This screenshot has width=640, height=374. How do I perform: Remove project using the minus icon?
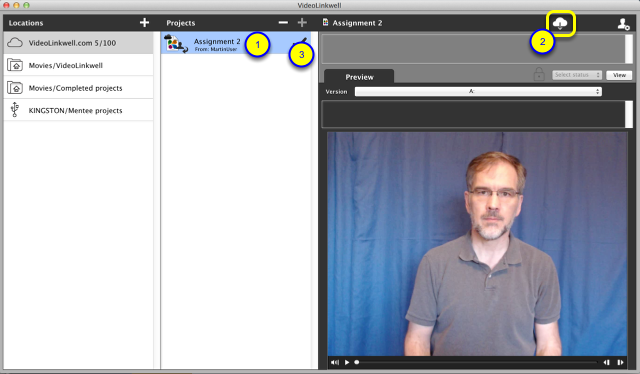pyautogui.click(x=283, y=23)
